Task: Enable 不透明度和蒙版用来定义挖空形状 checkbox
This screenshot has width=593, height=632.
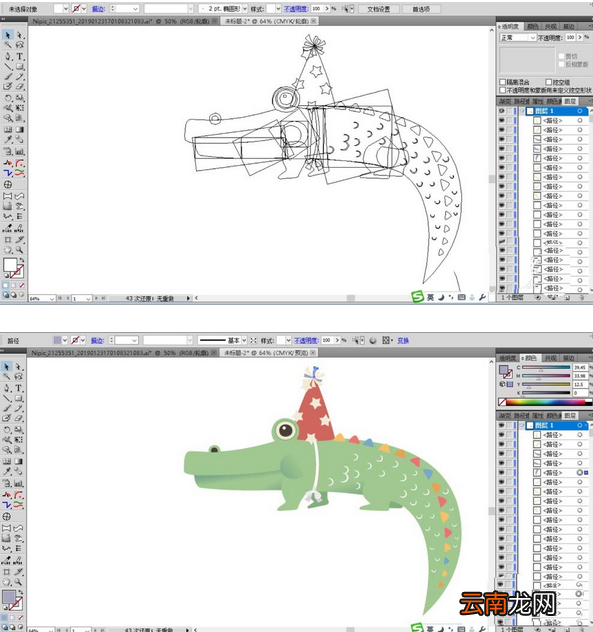Action: [x=502, y=90]
